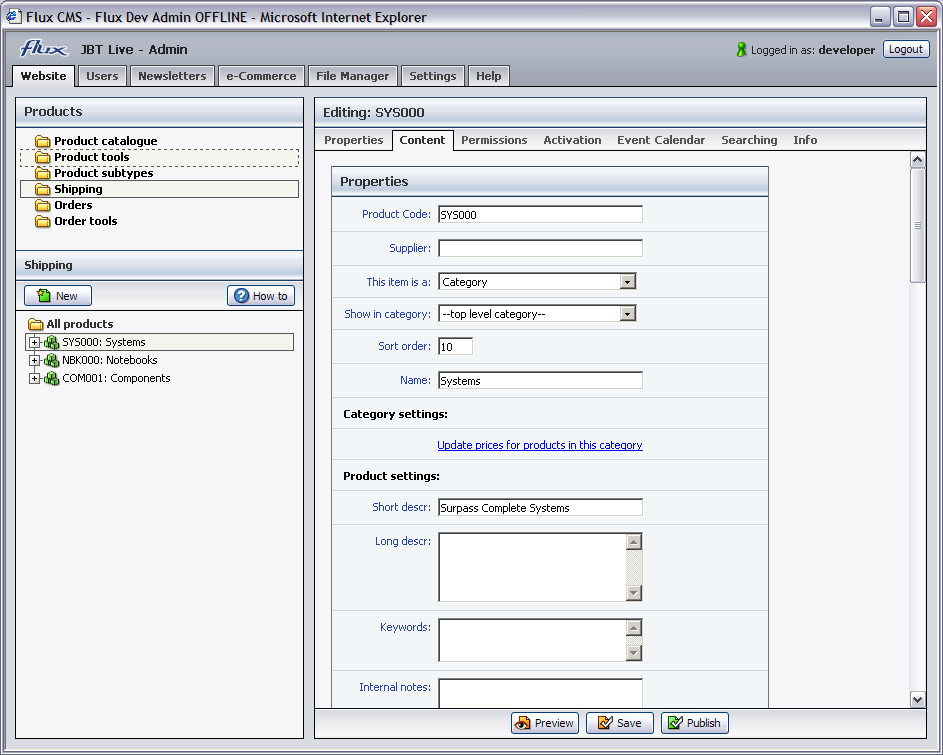Open the How to help button

click(261, 295)
